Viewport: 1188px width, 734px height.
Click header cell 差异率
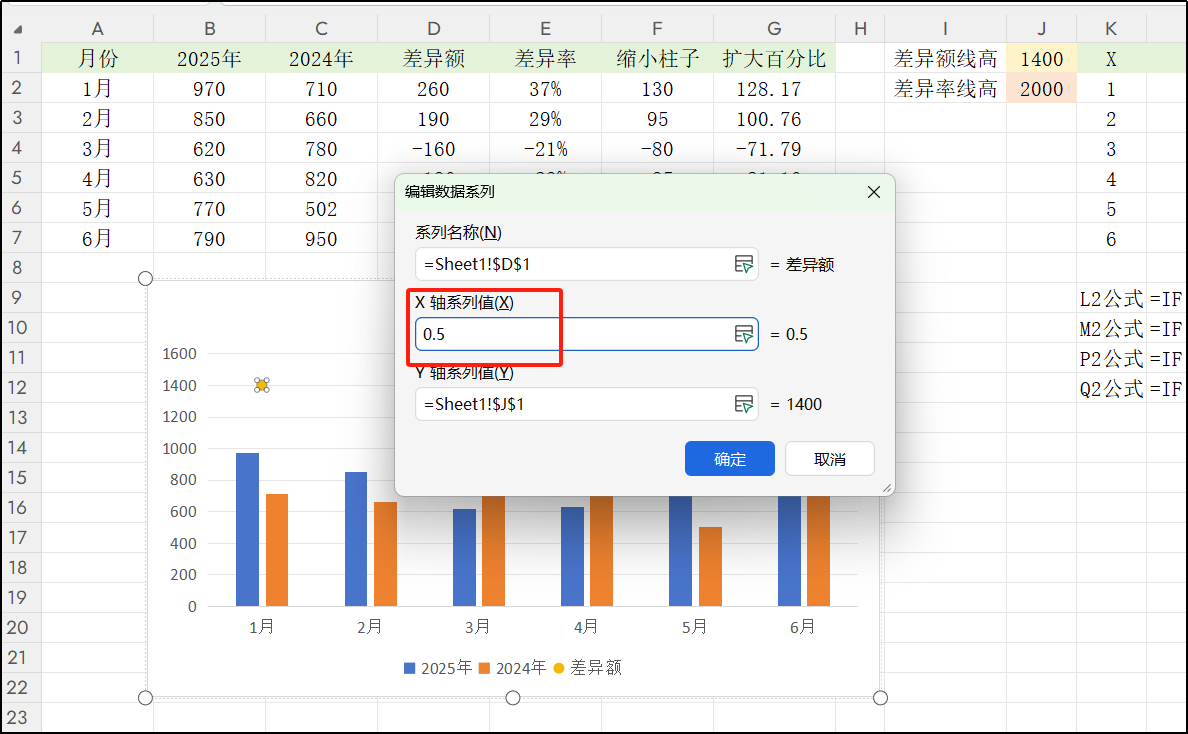[546, 58]
